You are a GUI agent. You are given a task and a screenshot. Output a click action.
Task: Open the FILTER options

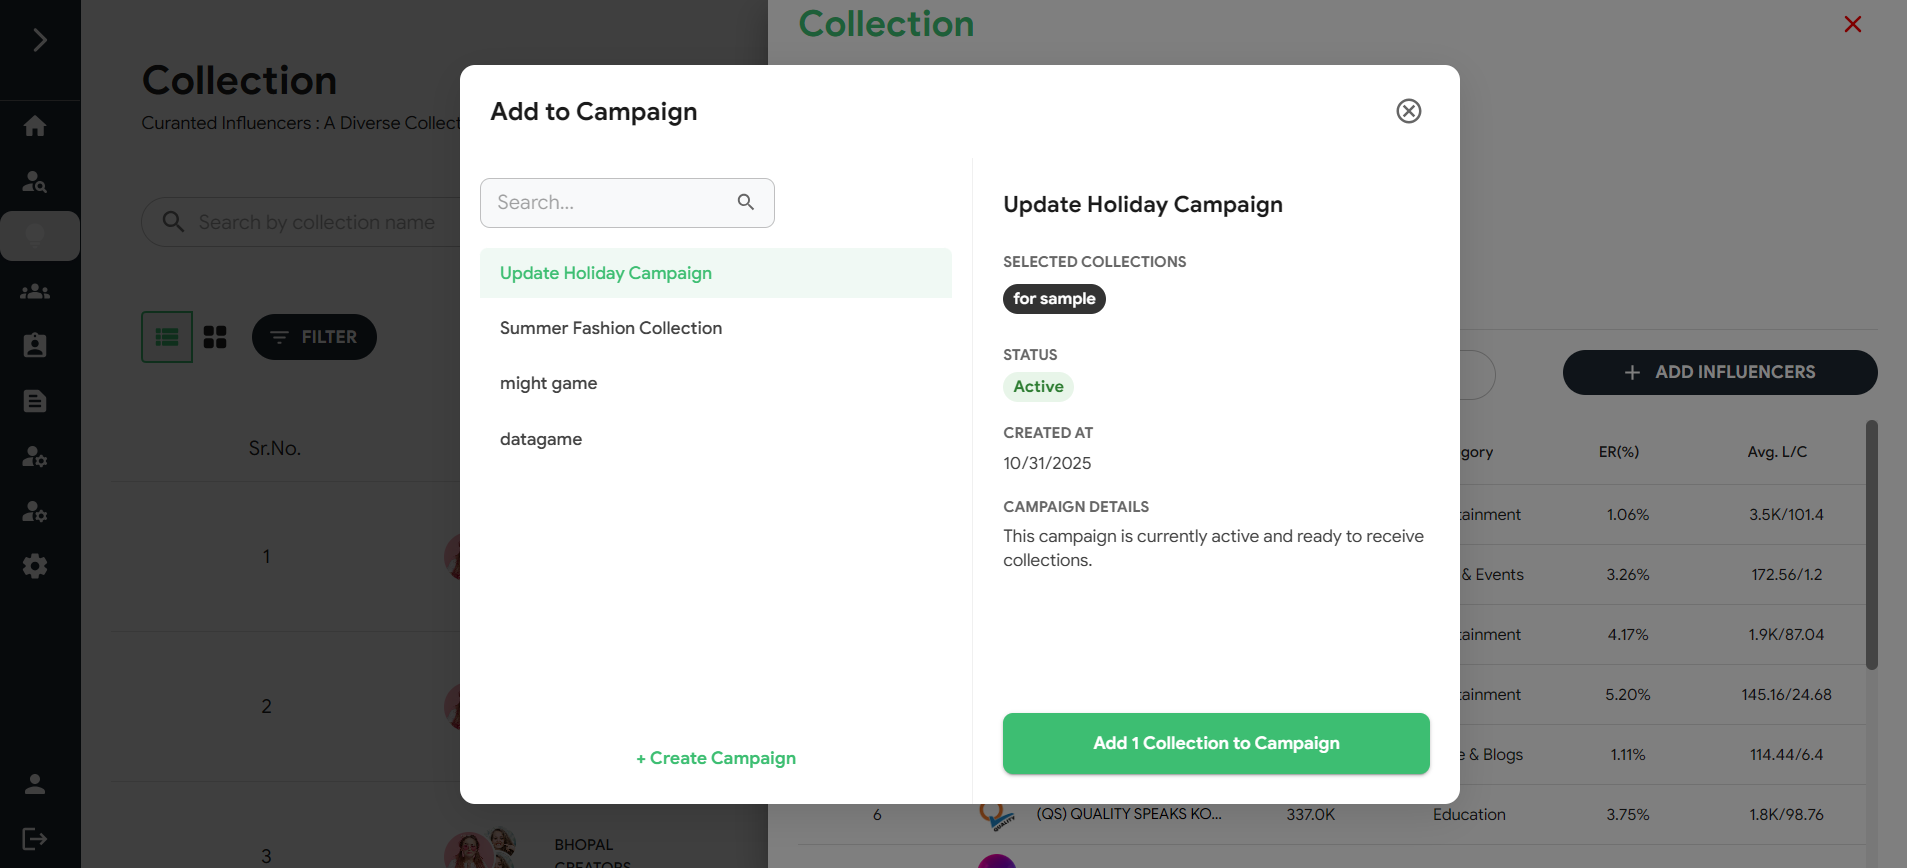pos(314,337)
